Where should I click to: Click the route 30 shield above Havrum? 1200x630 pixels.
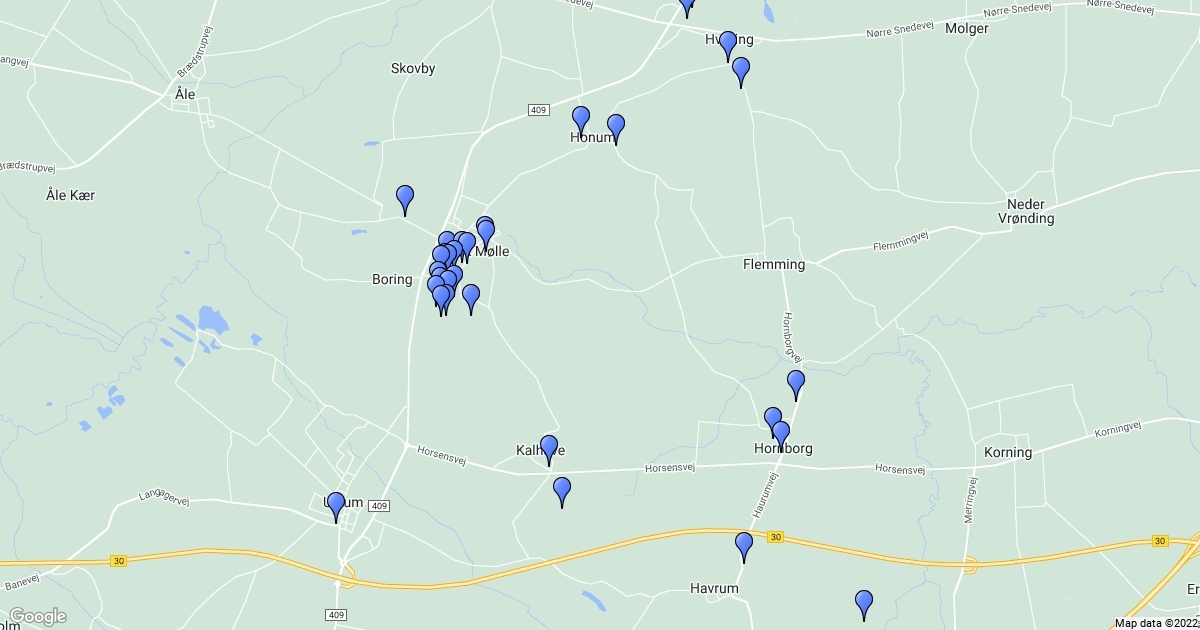tap(775, 538)
